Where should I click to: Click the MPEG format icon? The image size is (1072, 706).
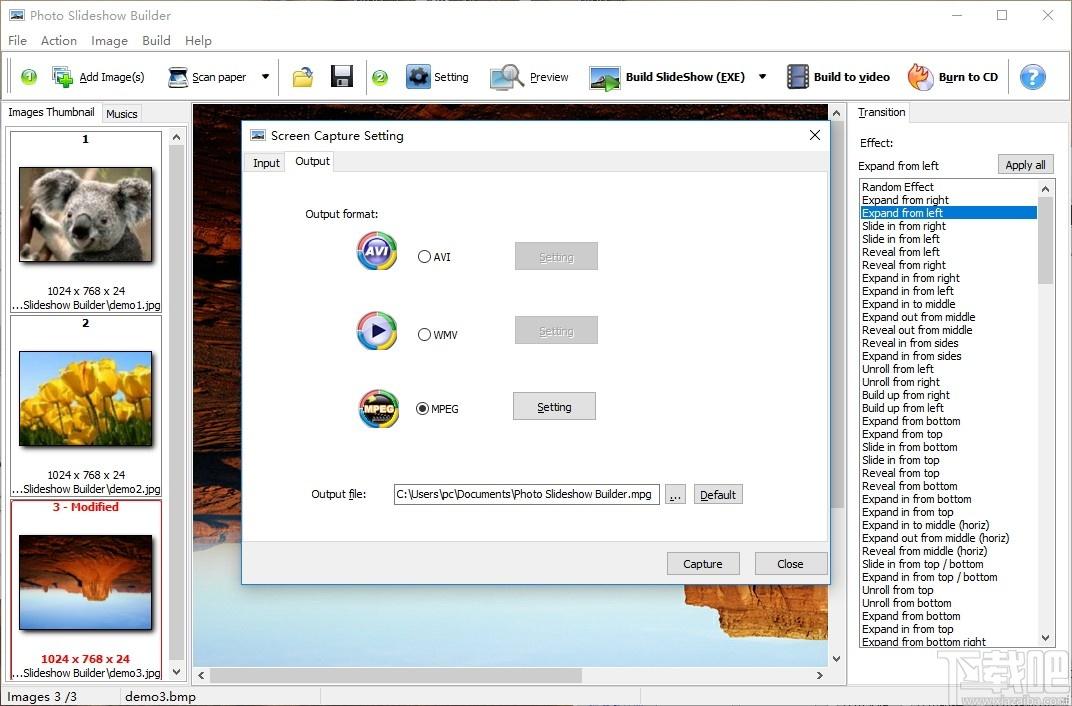pos(379,408)
